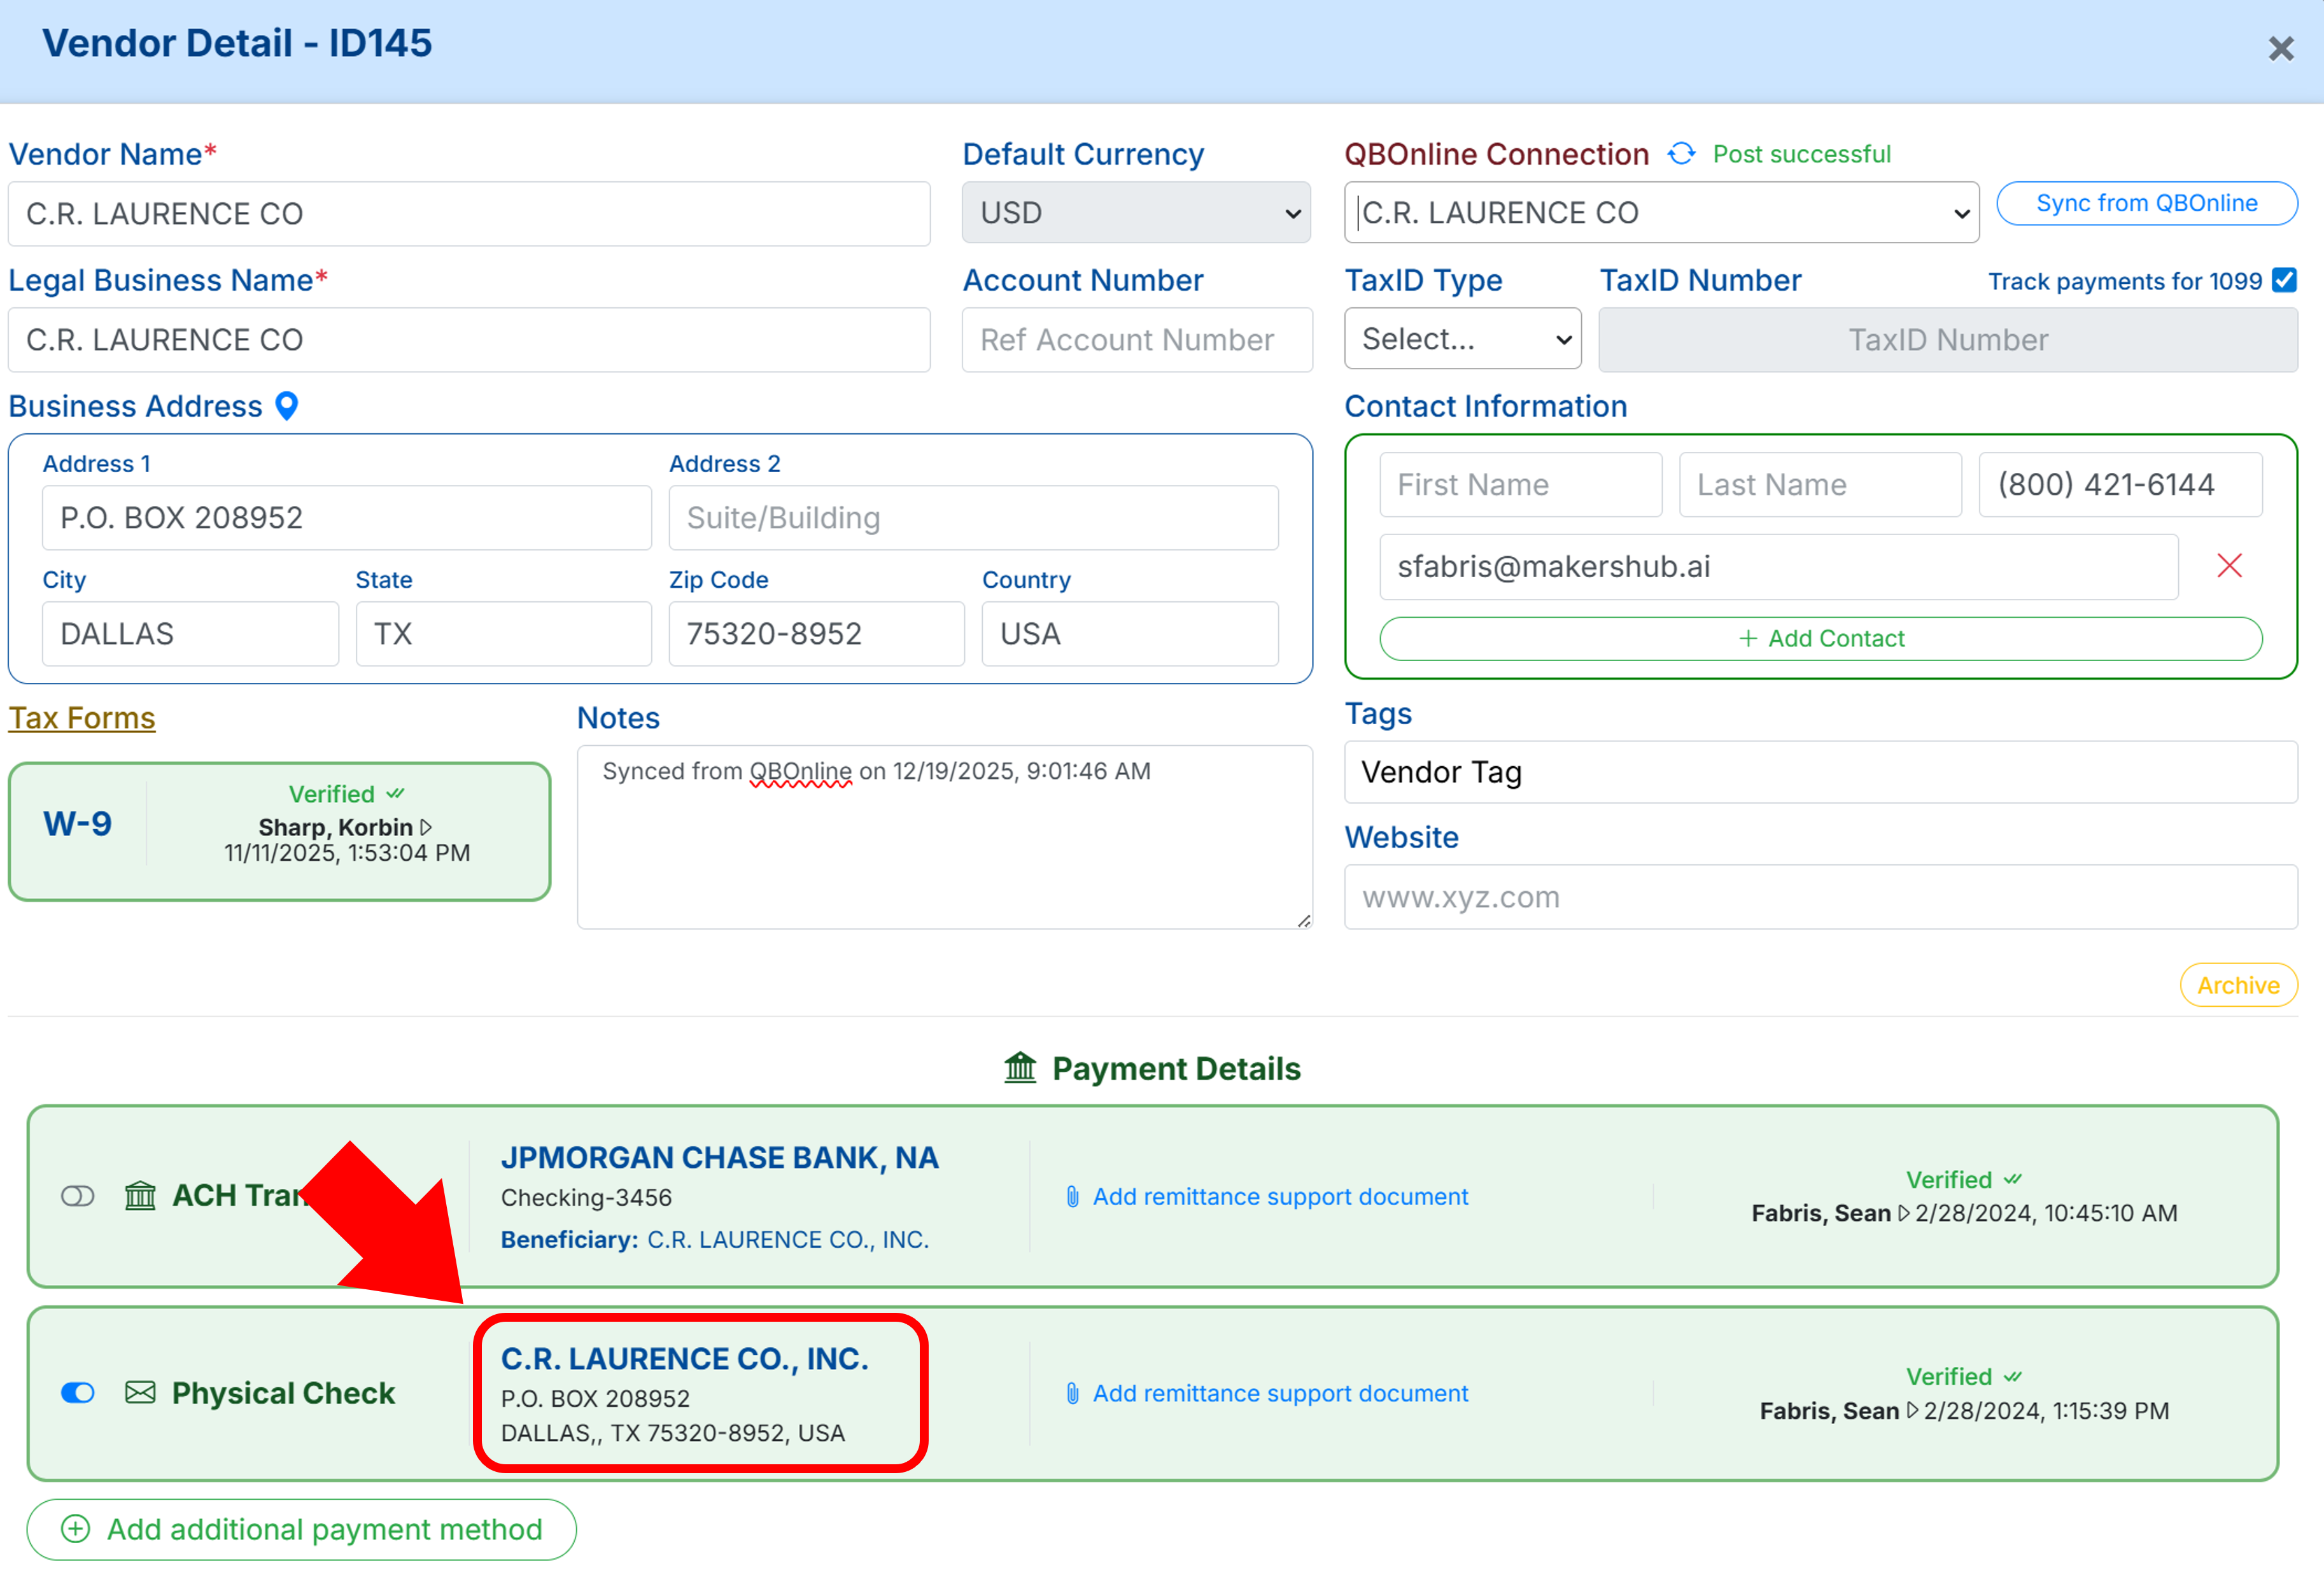
Task: Click Add additional payment method
Action: pos(301,1529)
